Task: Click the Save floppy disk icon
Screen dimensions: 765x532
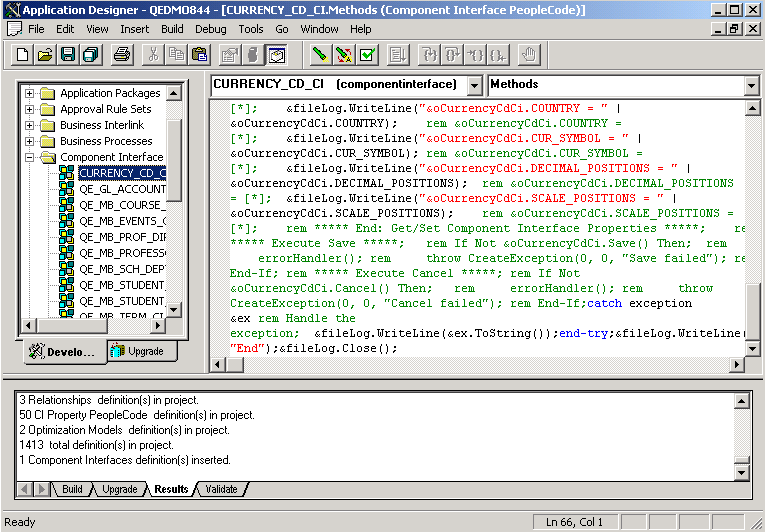Action: point(67,54)
